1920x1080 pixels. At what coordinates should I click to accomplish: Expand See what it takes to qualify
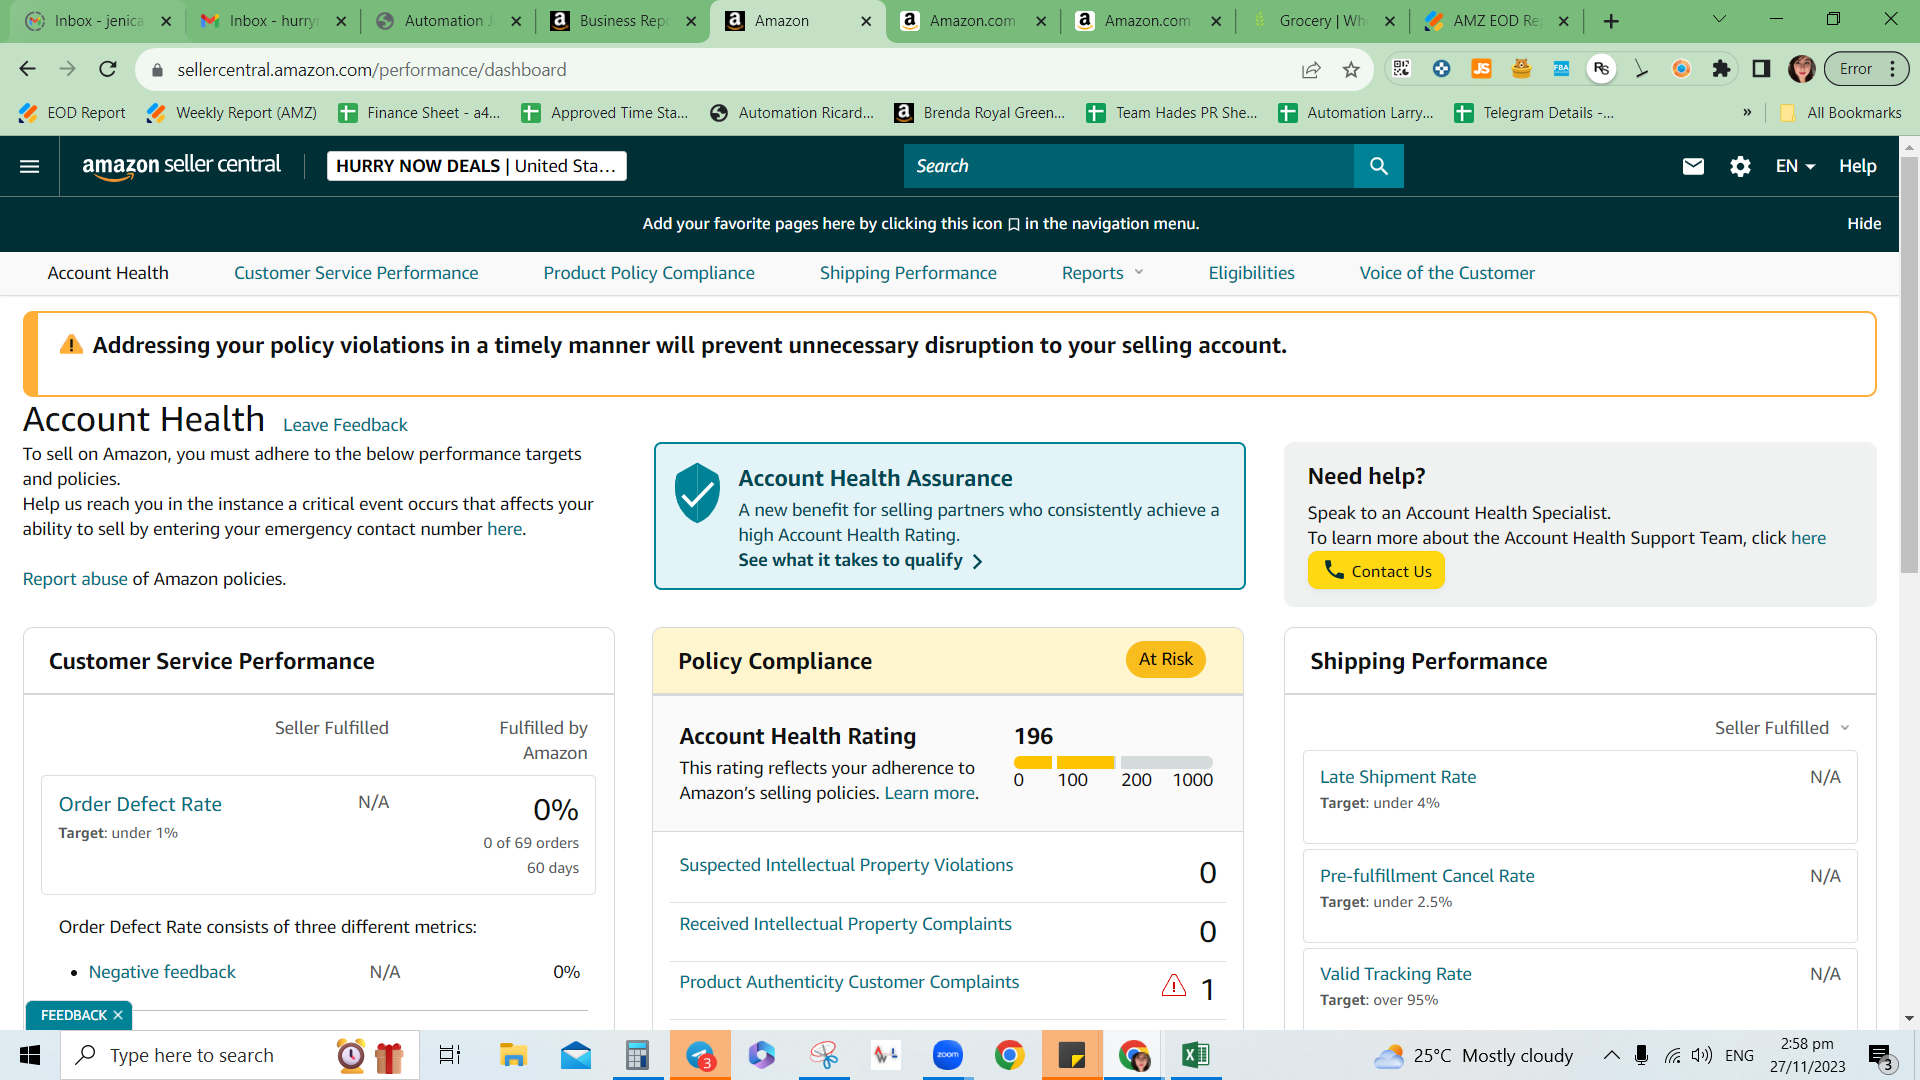[x=861, y=560]
